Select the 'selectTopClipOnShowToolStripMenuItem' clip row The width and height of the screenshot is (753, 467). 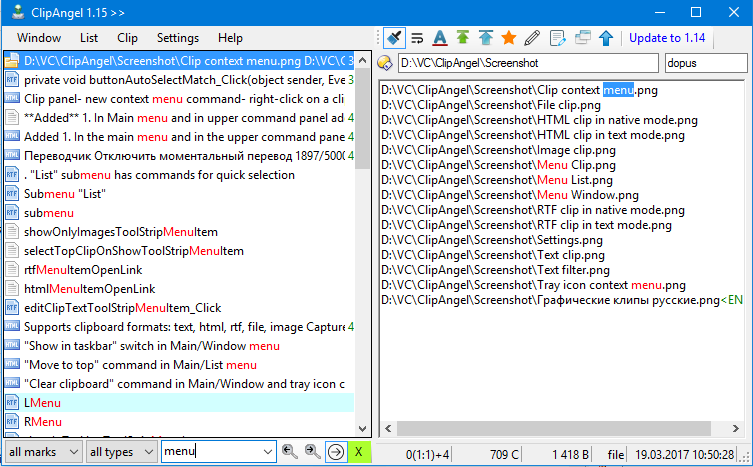179,251
